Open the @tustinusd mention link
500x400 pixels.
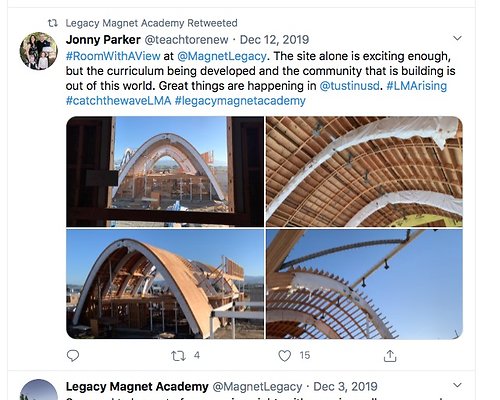pyautogui.click(x=349, y=86)
